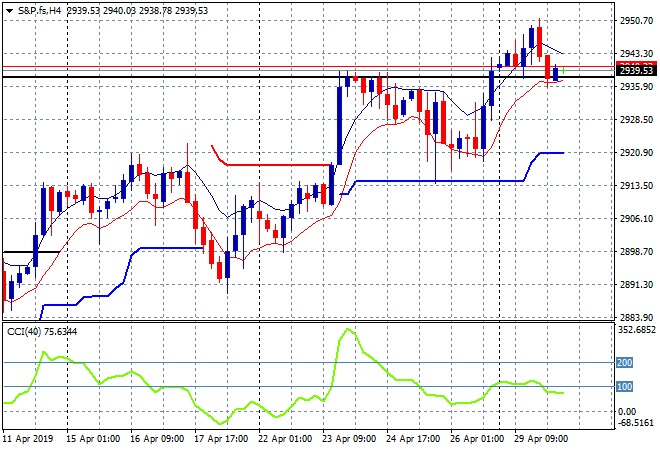Click the current price tag 2939.53
Image resolution: width=660 pixels, height=450 pixels.
click(x=636, y=71)
